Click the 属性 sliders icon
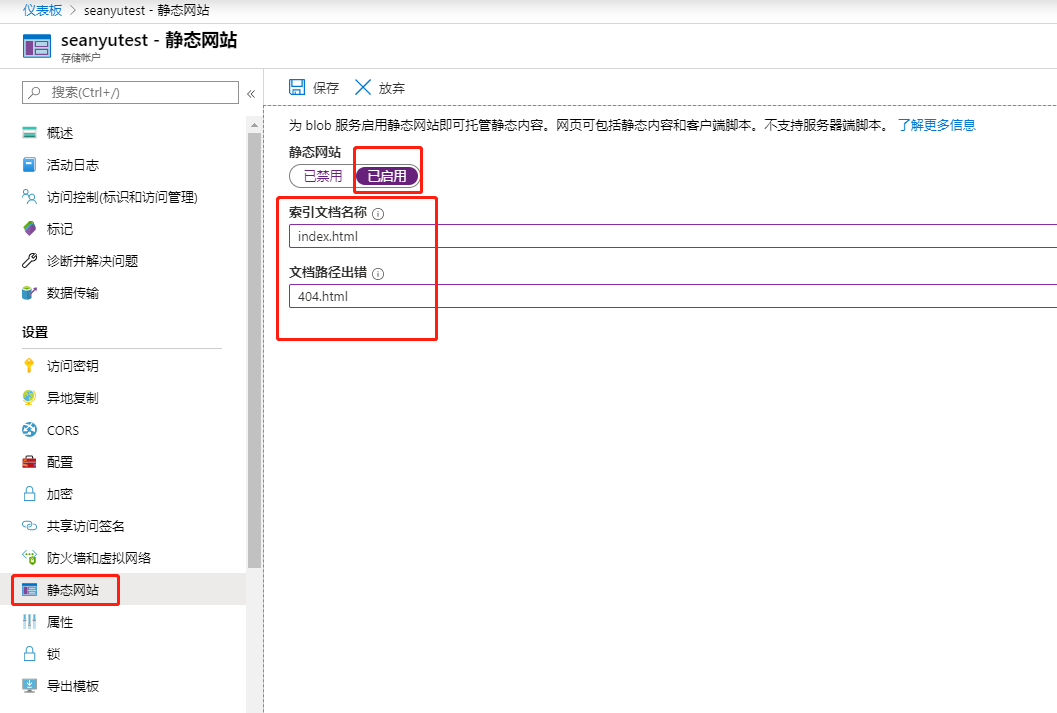The width and height of the screenshot is (1057, 713). (x=29, y=621)
